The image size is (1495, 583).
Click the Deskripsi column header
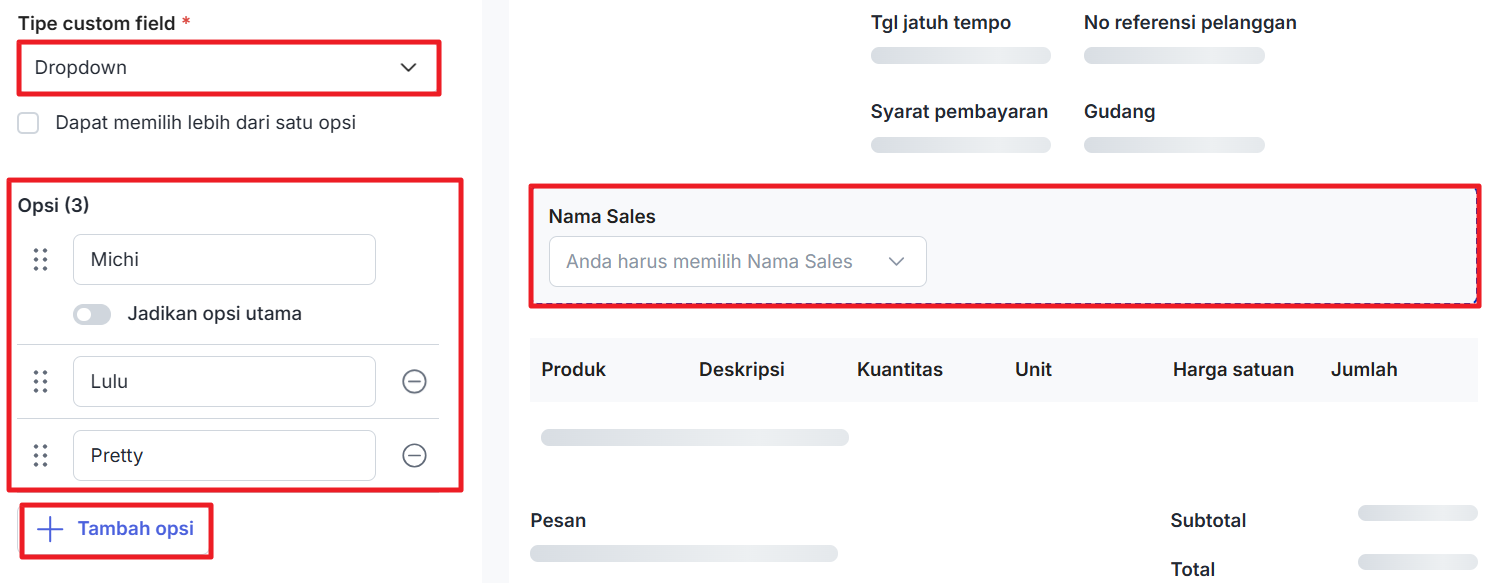742,370
